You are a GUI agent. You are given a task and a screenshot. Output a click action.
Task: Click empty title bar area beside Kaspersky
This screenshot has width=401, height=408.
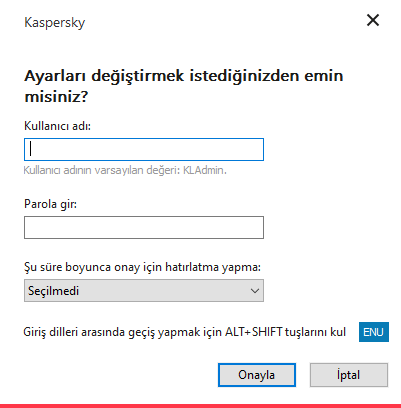tap(223, 22)
